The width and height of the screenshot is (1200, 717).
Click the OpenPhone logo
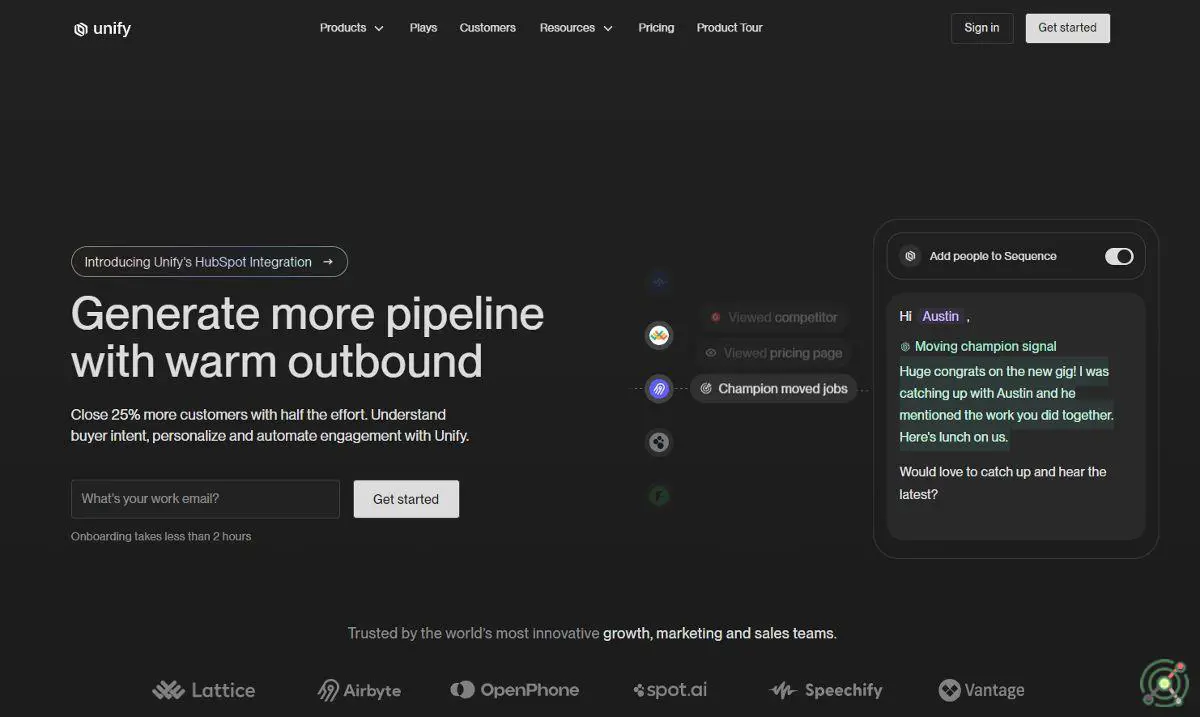515,690
